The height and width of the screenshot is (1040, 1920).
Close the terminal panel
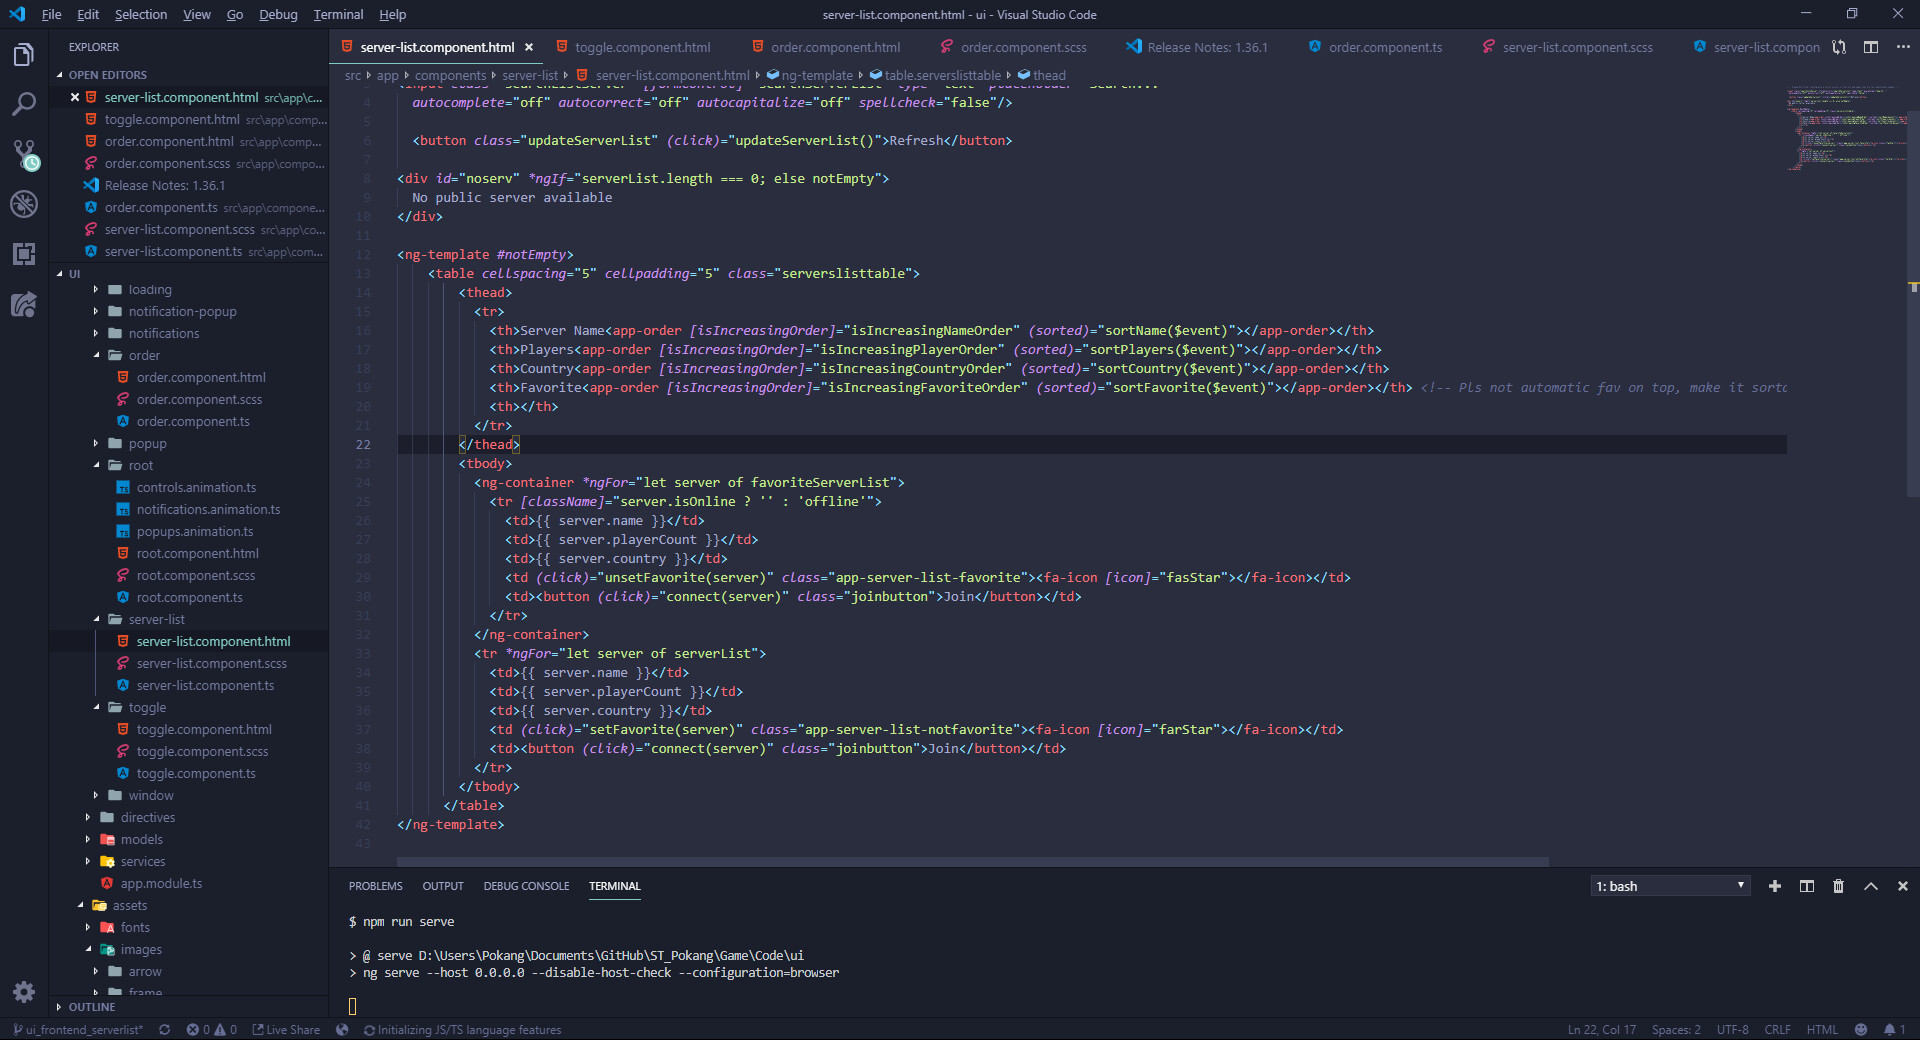tap(1903, 886)
